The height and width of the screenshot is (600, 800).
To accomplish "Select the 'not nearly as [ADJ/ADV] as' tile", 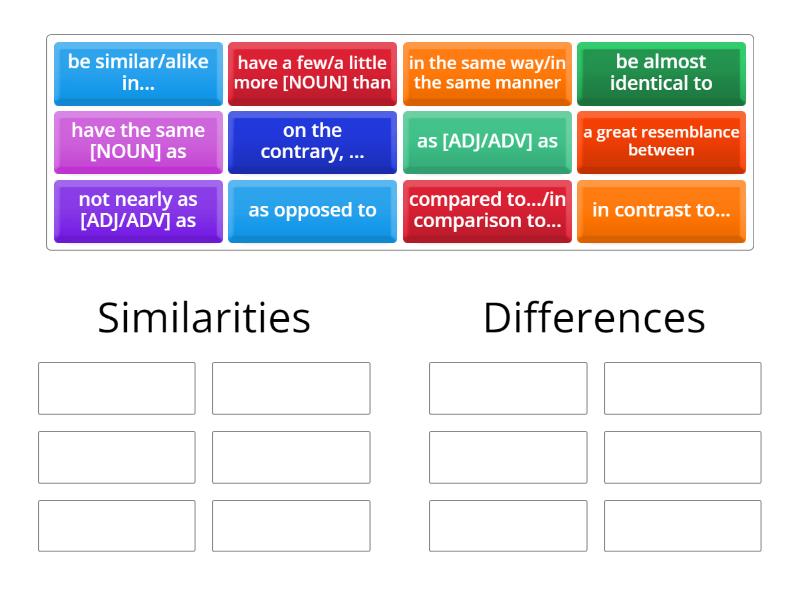I will coord(137,210).
